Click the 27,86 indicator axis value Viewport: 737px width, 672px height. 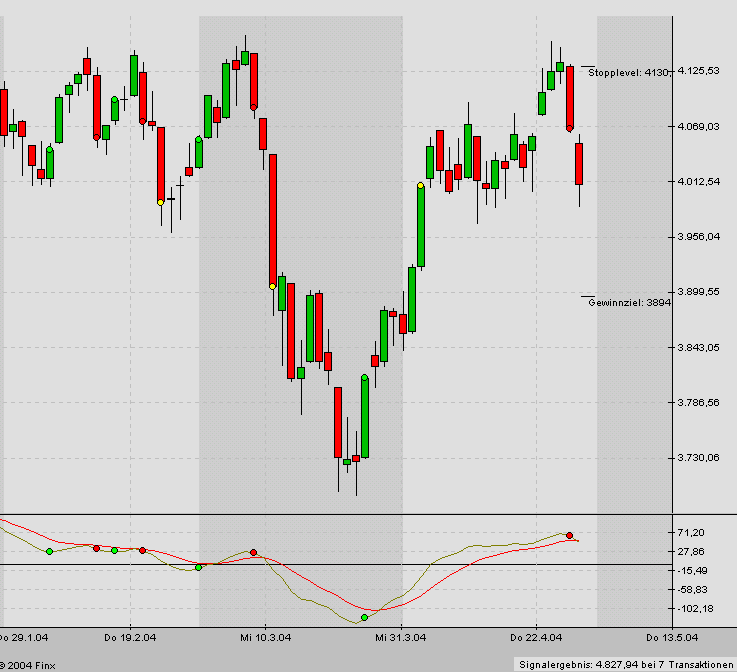coord(691,552)
